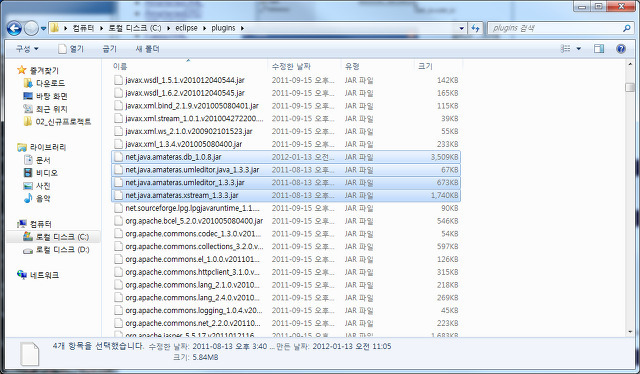
Task: Click the refresh button beside address bar
Action: (x=475, y=28)
